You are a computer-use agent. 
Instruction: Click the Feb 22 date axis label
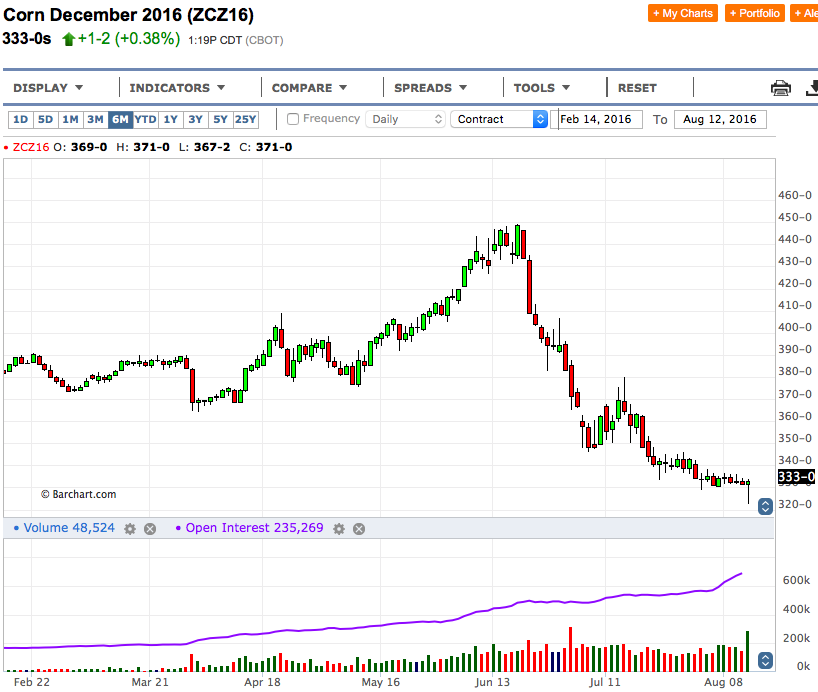tap(32, 682)
